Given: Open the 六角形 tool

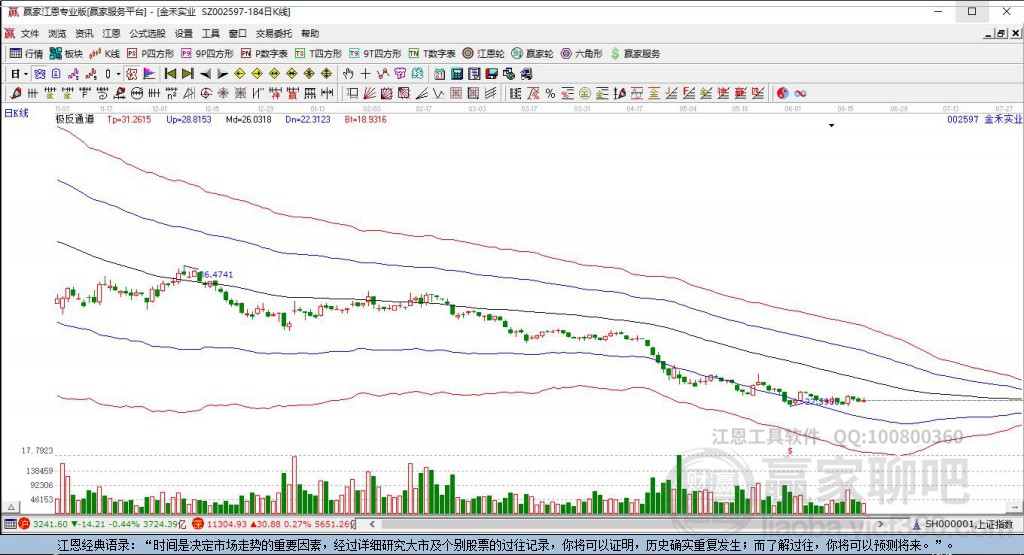Looking at the screenshot, I should click(582, 54).
